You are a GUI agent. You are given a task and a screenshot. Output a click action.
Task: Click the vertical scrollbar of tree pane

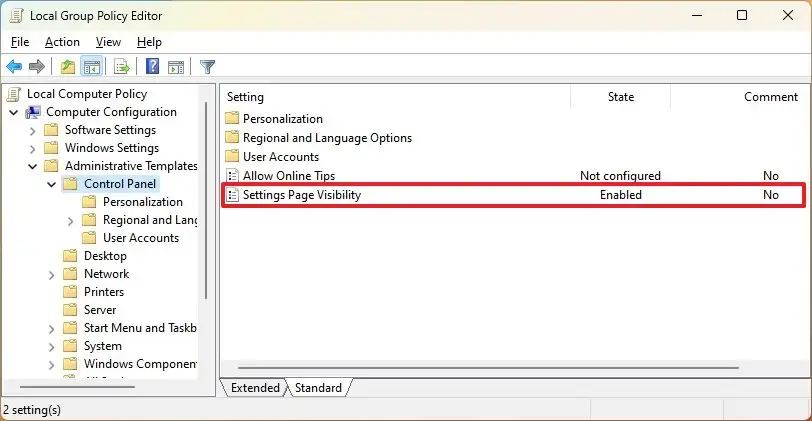point(207,199)
